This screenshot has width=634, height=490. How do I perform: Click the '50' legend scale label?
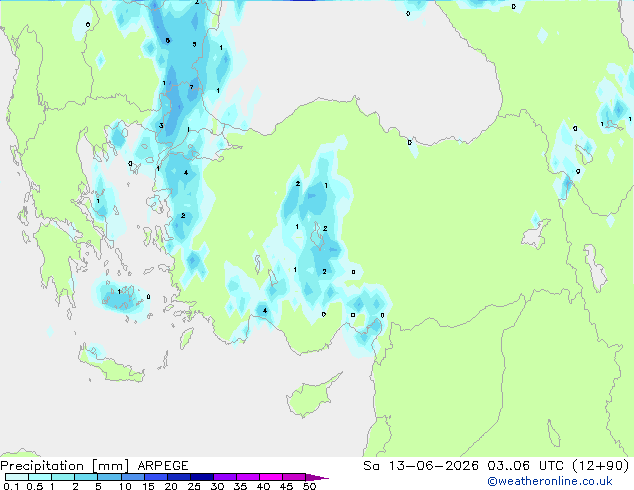click(309, 486)
